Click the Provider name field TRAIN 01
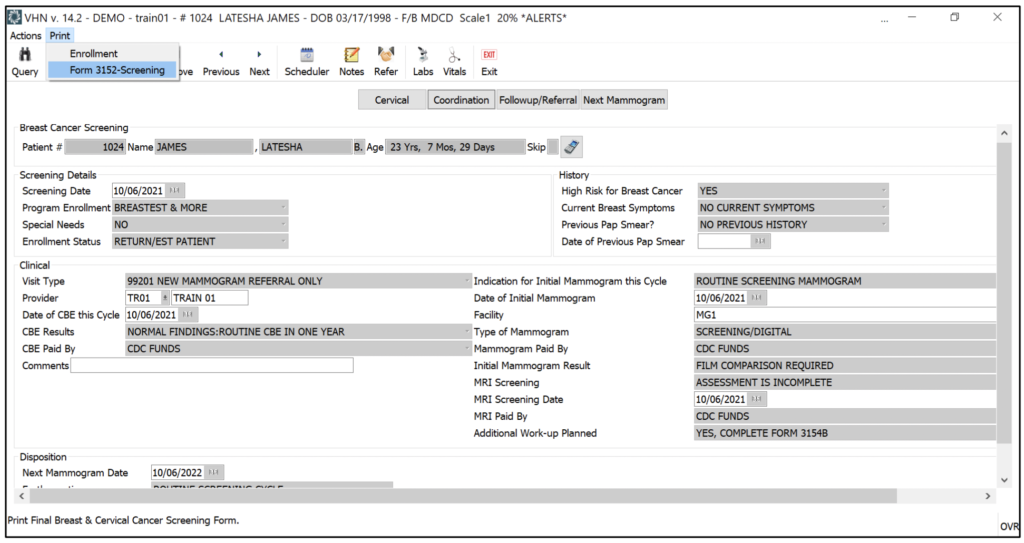 pyautogui.click(x=210, y=298)
